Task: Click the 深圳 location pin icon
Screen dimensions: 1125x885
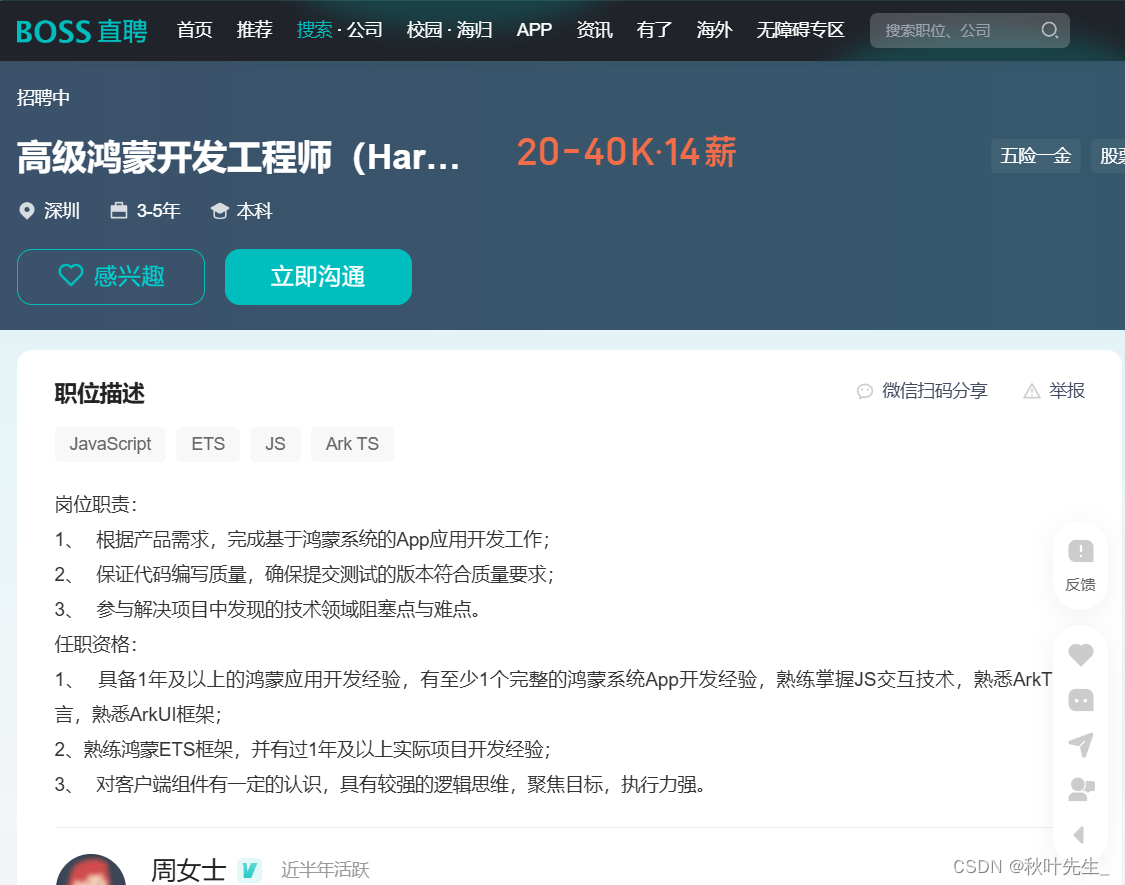Action: coord(27,211)
